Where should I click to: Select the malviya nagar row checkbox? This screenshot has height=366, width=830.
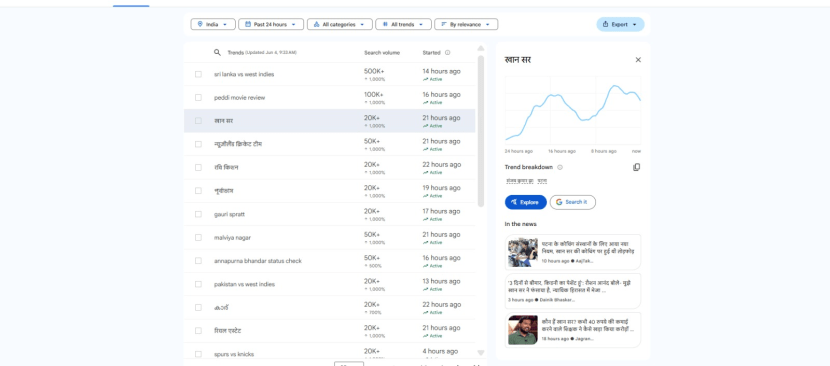(199, 237)
